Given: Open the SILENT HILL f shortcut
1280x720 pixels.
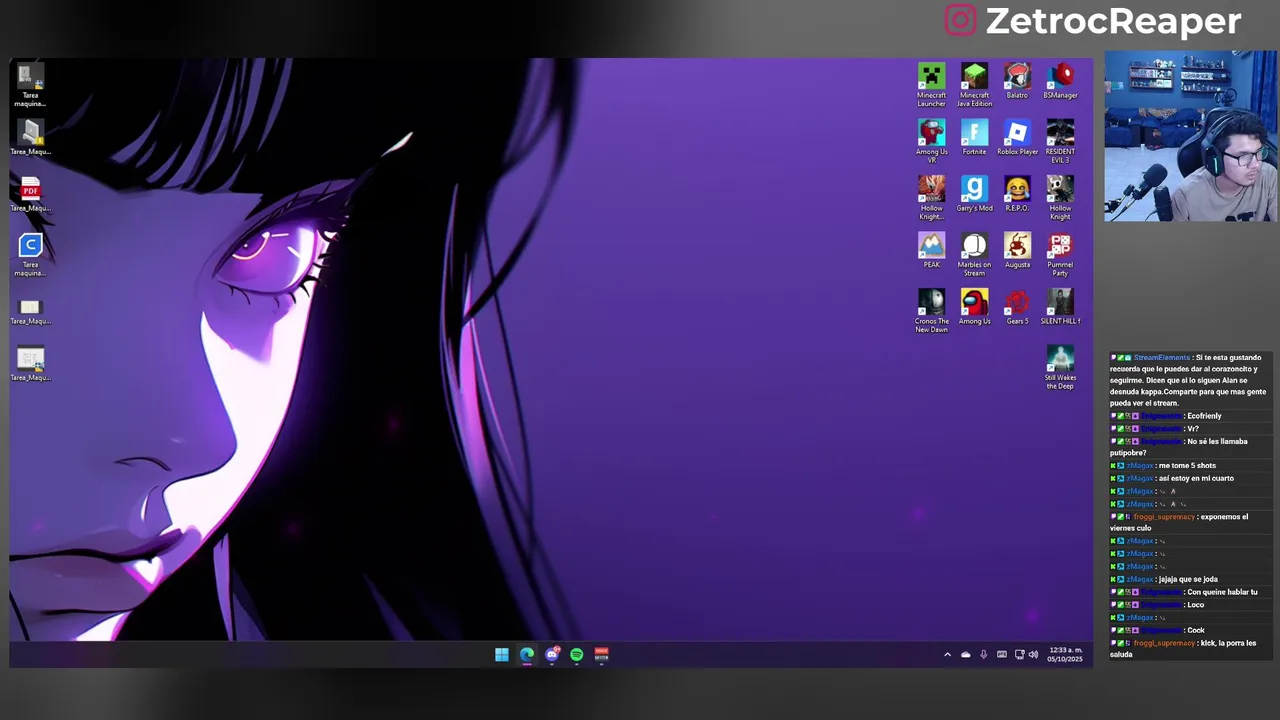Looking at the screenshot, I should click(1060, 307).
